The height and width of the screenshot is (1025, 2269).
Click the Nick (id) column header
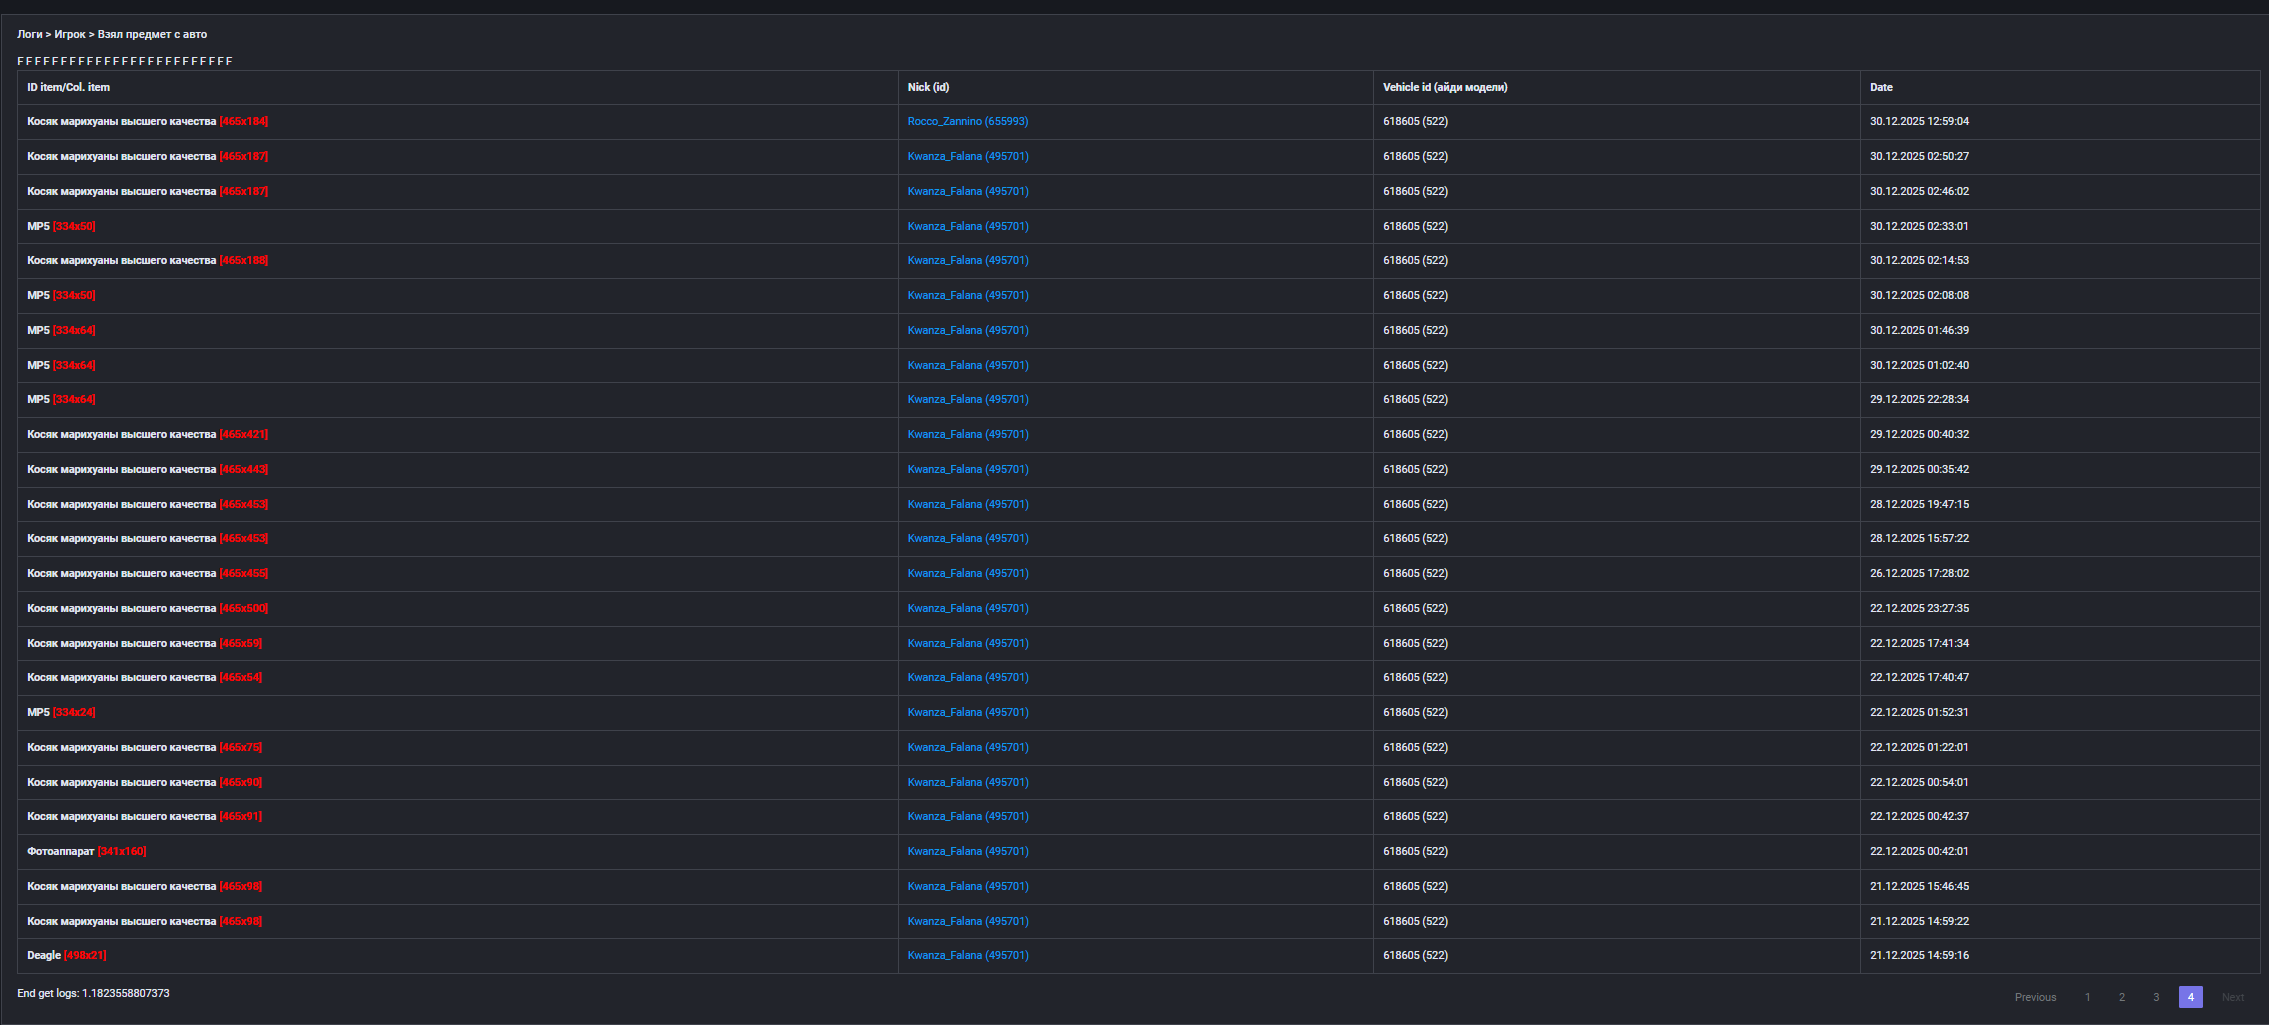[928, 88]
